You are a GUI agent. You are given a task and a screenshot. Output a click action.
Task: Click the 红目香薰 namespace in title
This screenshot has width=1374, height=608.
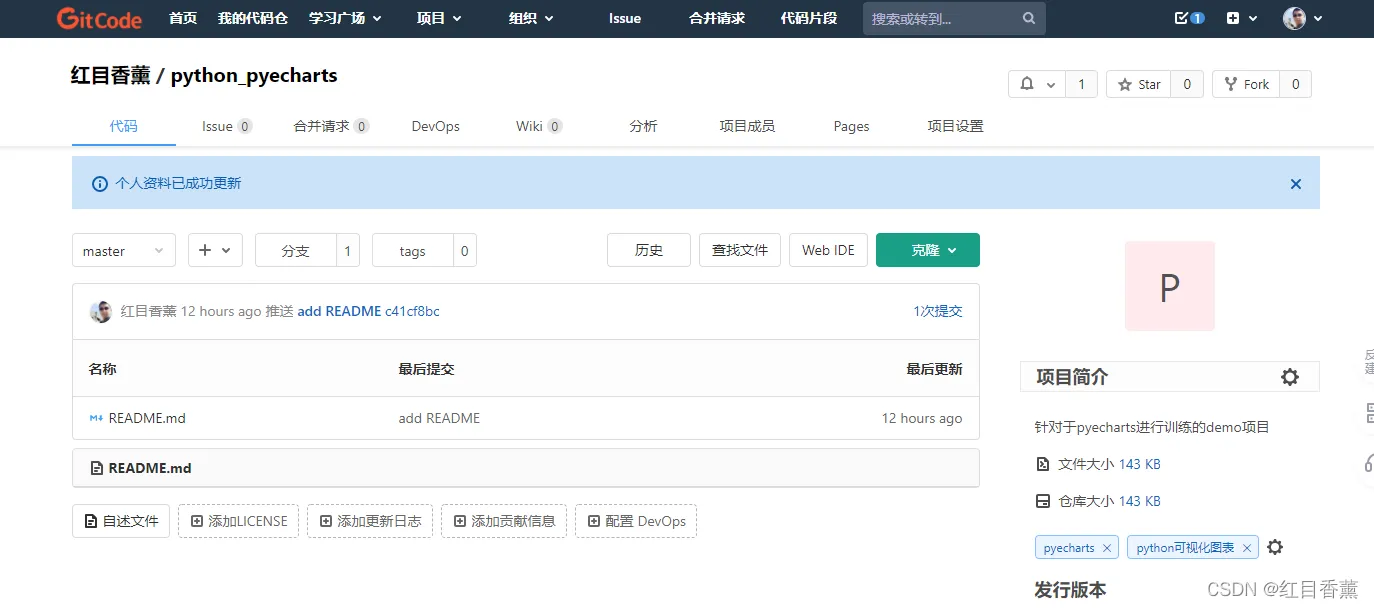click(110, 75)
